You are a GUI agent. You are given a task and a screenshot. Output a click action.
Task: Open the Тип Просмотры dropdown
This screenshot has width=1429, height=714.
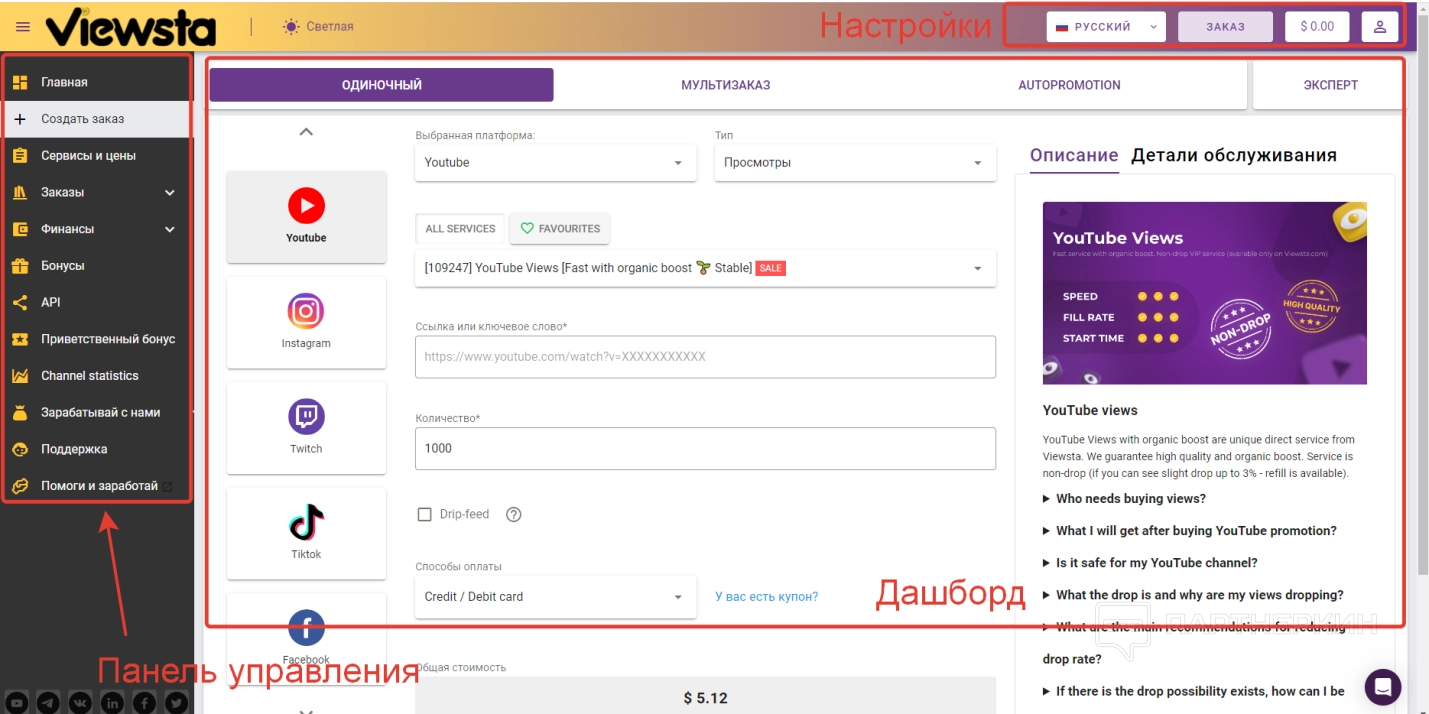coord(855,163)
